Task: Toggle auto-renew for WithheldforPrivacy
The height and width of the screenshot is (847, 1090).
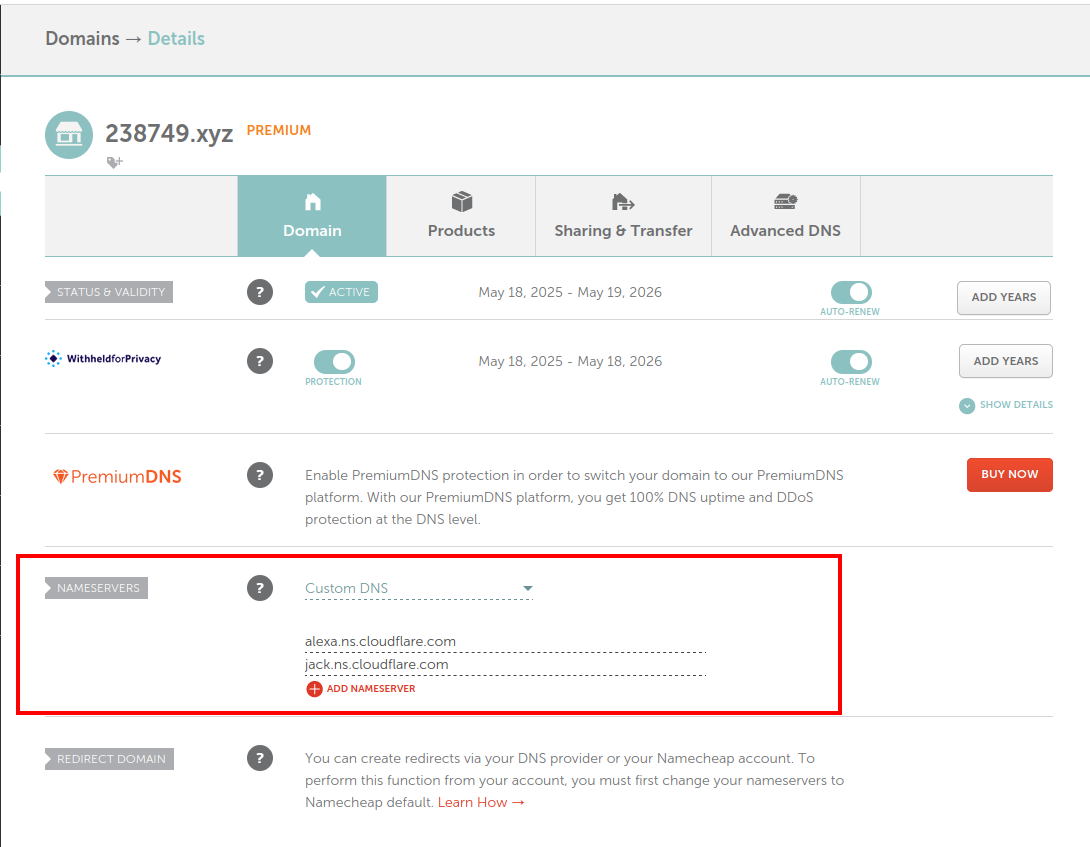Action: point(851,362)
